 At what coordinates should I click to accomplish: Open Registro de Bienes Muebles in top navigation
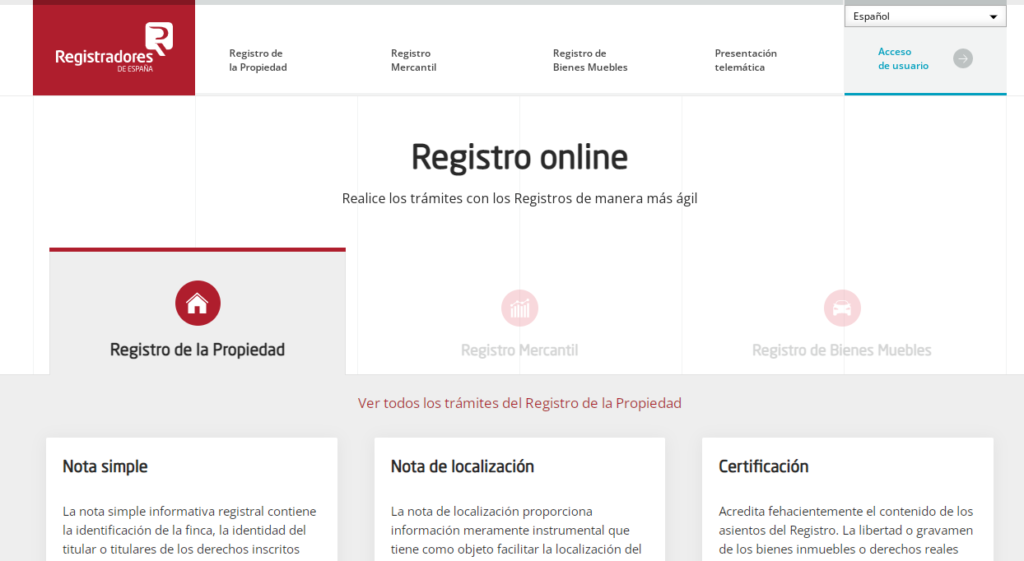(x=589, y=60)
